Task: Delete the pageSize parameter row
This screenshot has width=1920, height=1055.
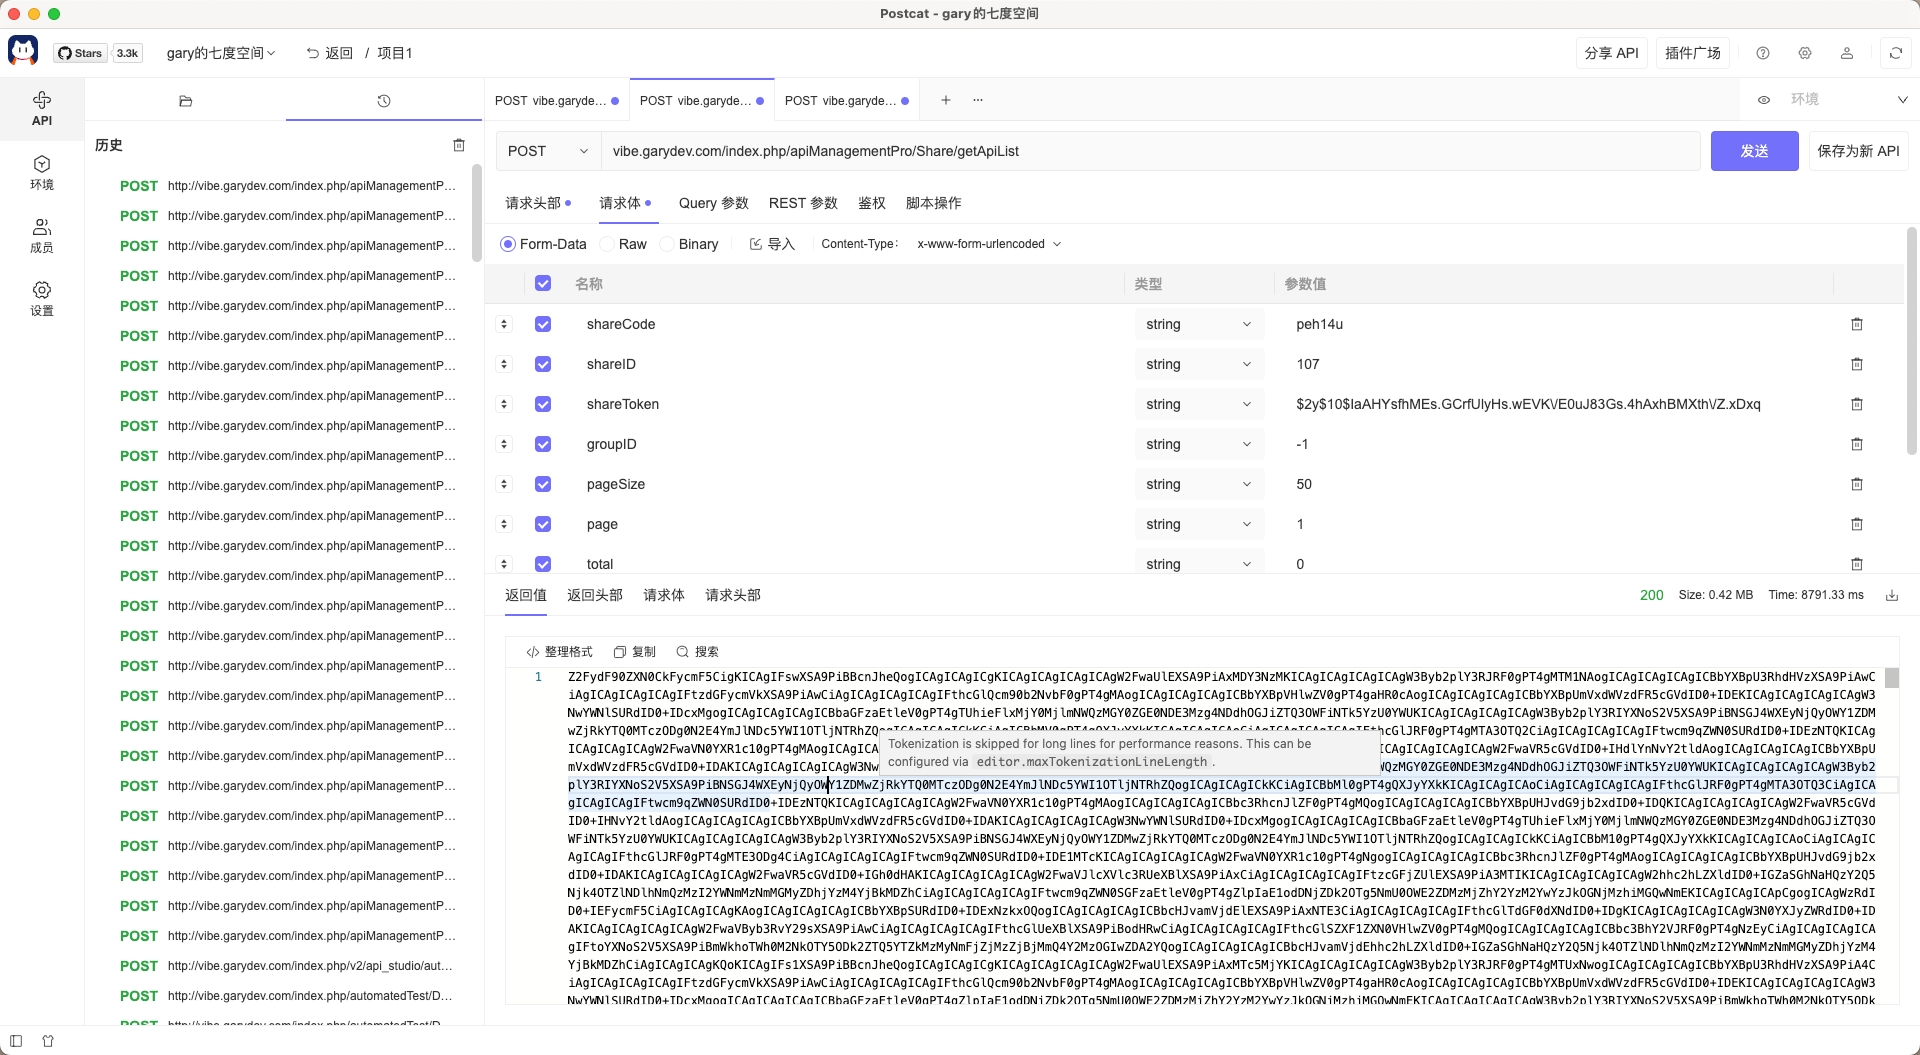Action: point(1857,484)
